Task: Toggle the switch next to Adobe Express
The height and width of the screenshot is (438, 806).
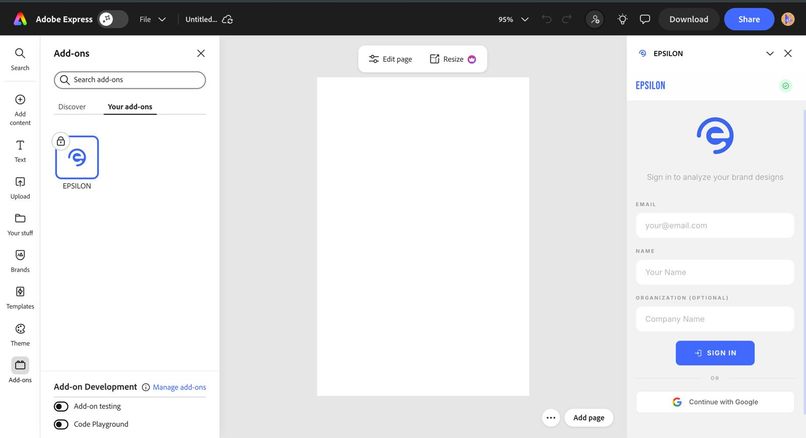Action: pos(113,19)
